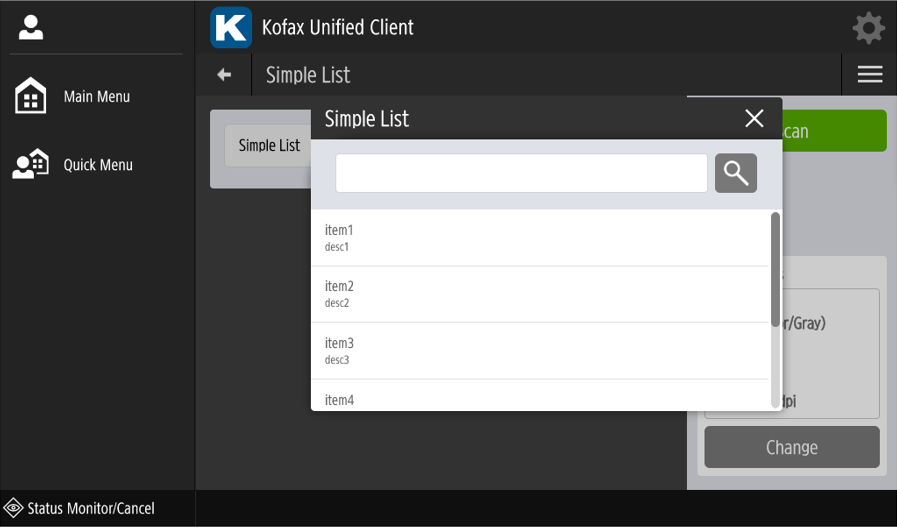This screenshot has width=897, height=529.
Task: Open Quick Menu via its icon
Action: (31, 164)
